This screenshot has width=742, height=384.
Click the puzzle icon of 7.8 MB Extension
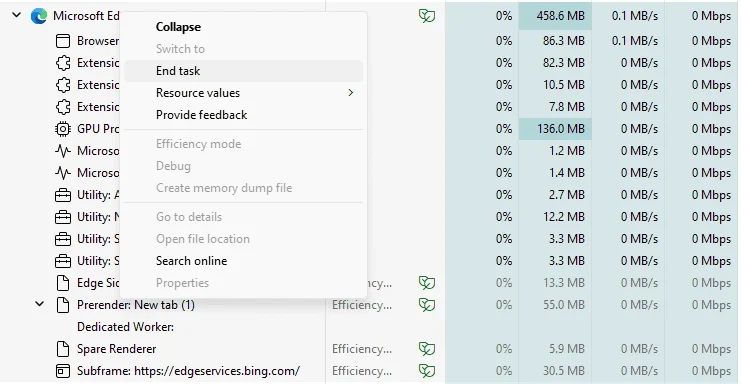tap(63, 107)
